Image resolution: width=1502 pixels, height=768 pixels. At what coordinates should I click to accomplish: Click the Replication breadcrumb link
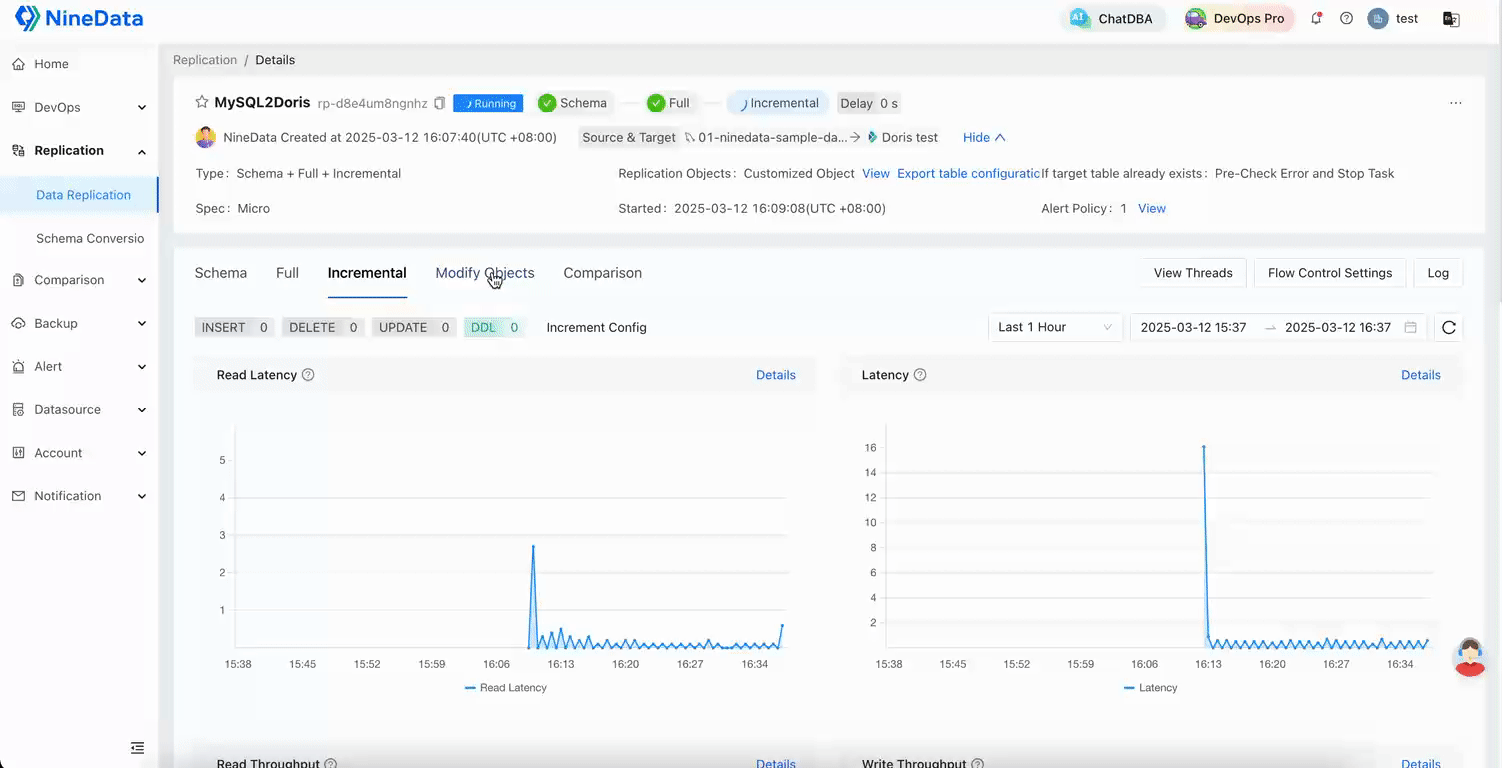point(205,60)
